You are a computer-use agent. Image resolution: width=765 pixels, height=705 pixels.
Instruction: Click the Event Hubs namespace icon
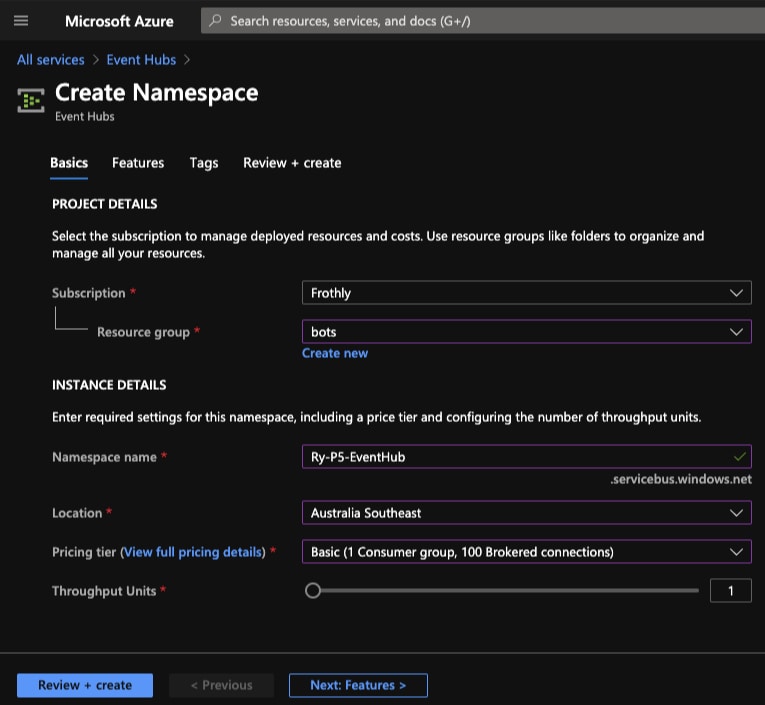(31, 101)
